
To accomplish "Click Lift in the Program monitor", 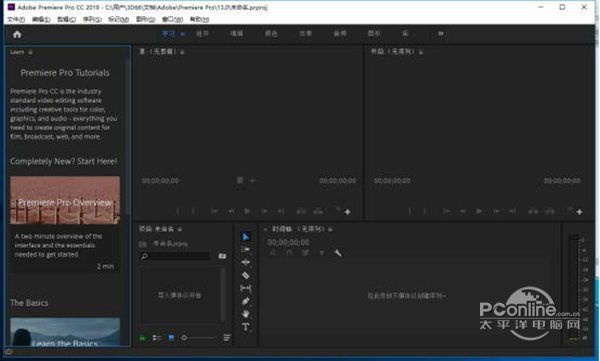I will [533, 211].
